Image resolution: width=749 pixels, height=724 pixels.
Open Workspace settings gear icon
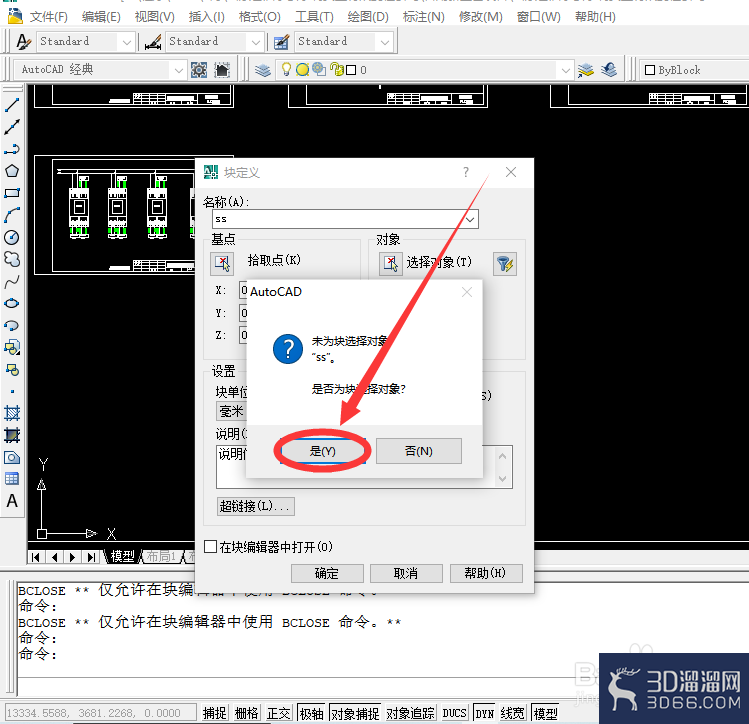click(199, 70)
